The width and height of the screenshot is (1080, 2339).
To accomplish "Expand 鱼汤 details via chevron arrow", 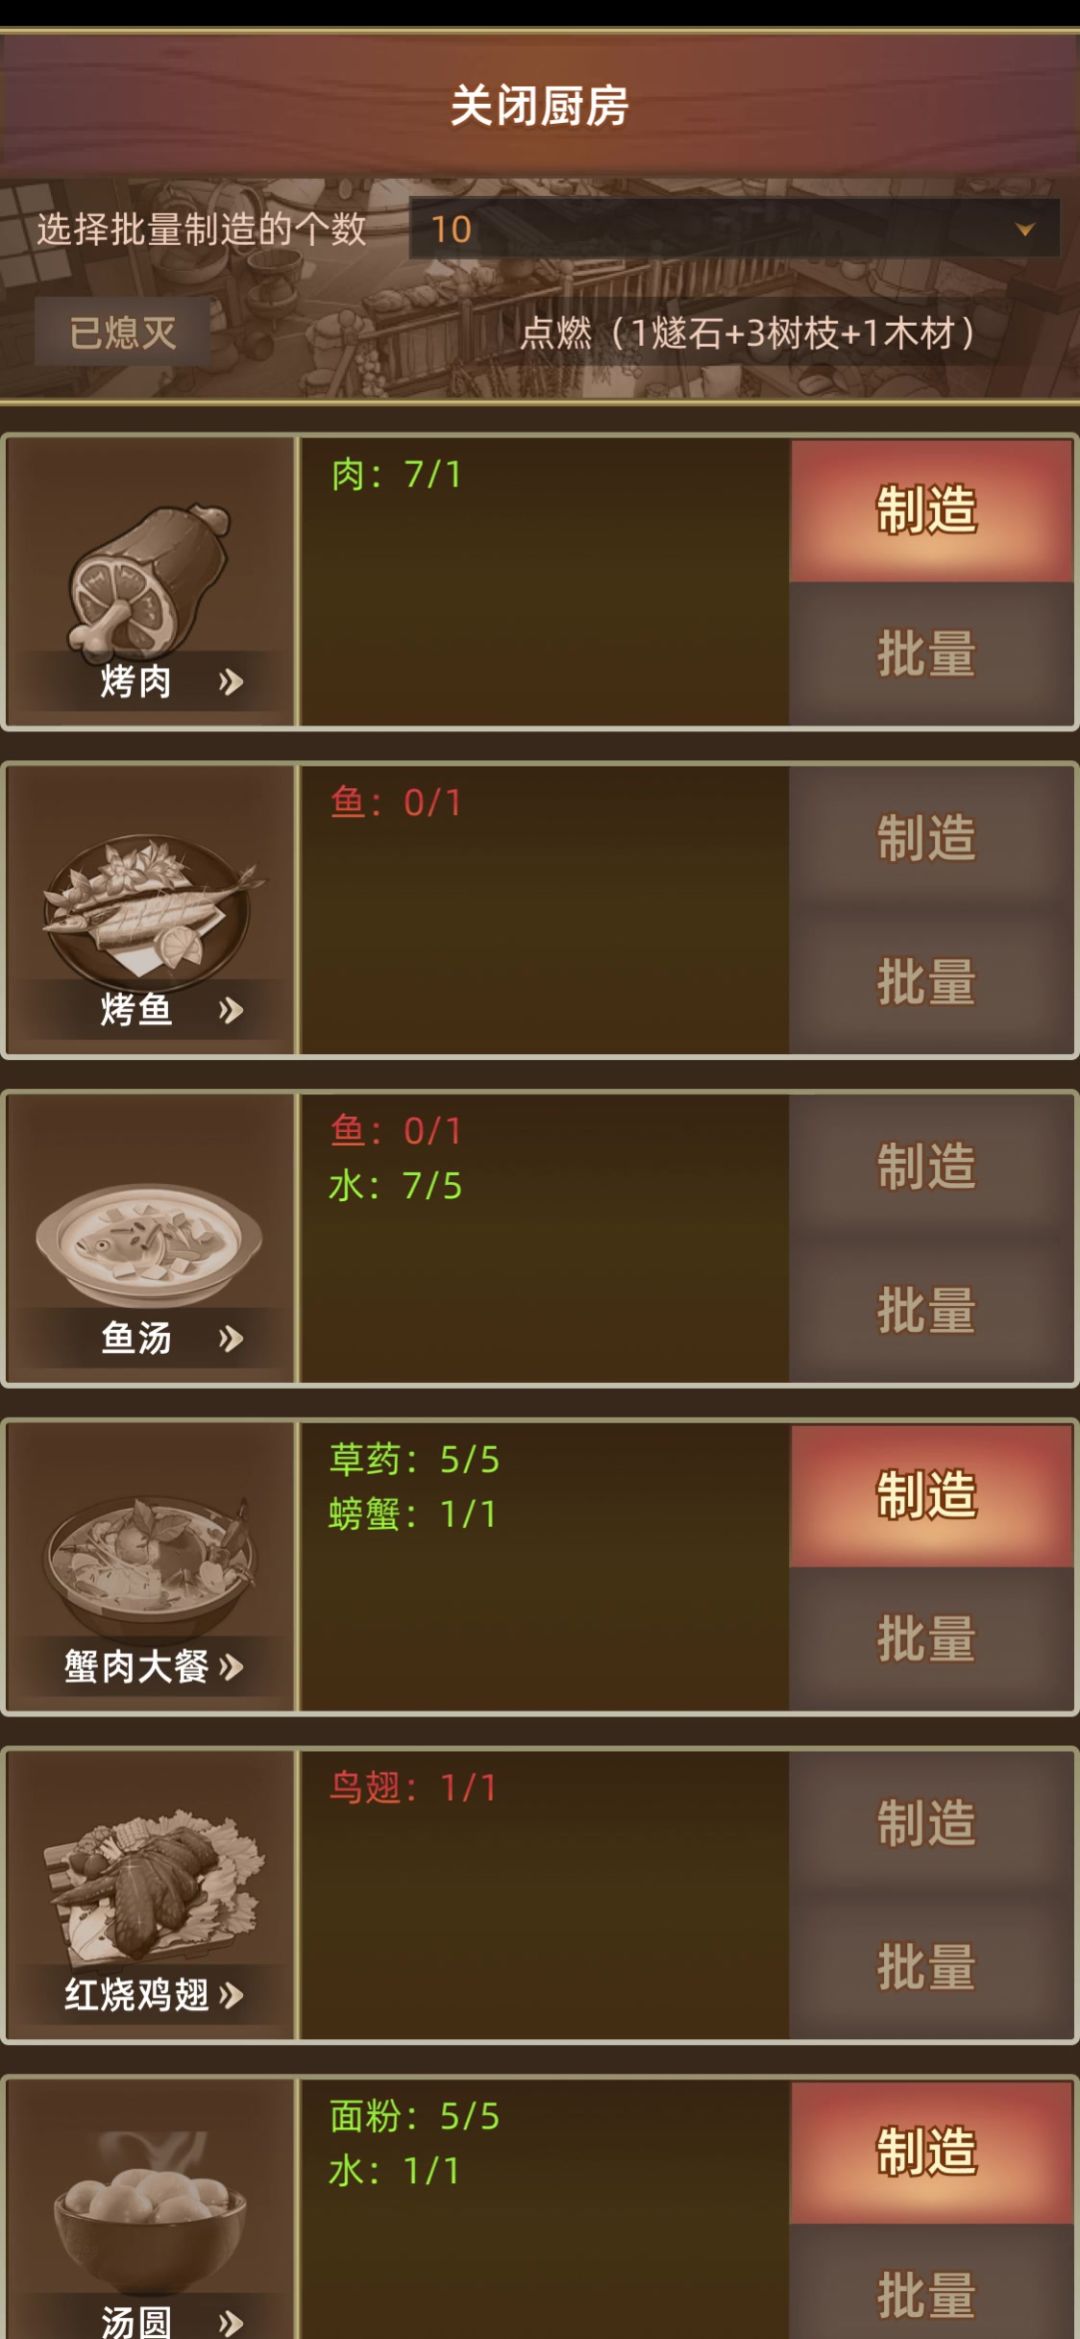I will [231, 1338].
